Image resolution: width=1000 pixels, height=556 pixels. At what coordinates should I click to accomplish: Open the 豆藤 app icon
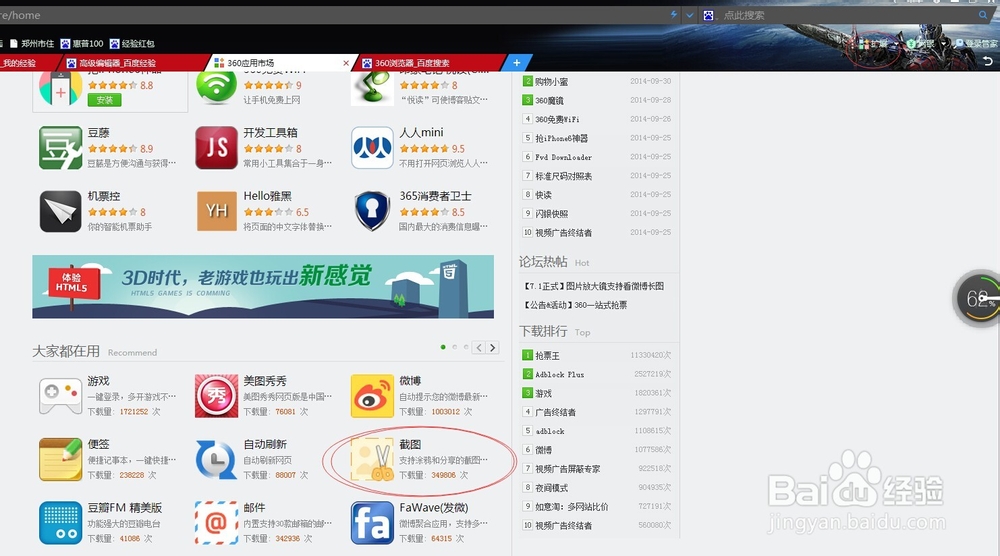coord(61,147)
